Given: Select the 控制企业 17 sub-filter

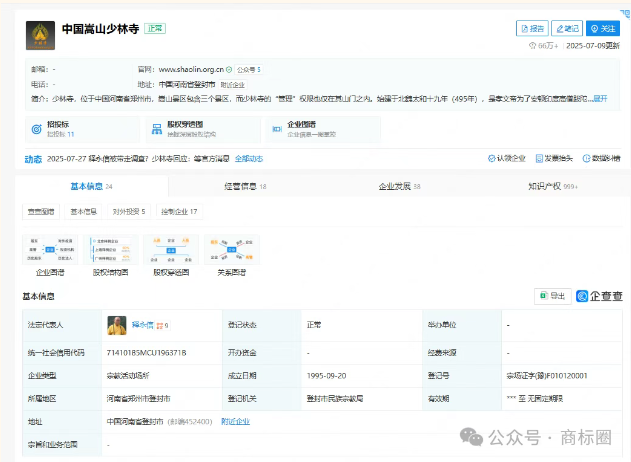Looking at the screenshot, I should coord(180,211).
